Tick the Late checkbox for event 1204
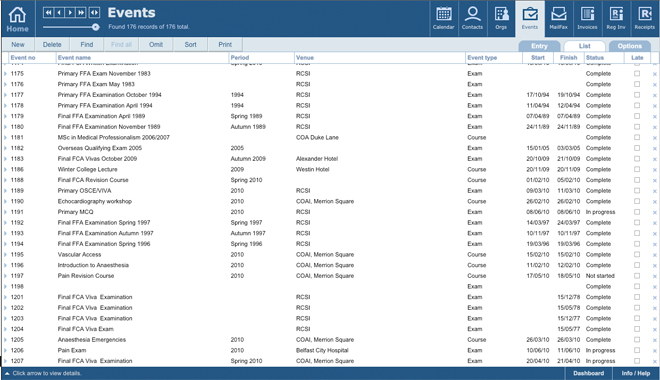This screenshot has height=380, width=660. 637,329
